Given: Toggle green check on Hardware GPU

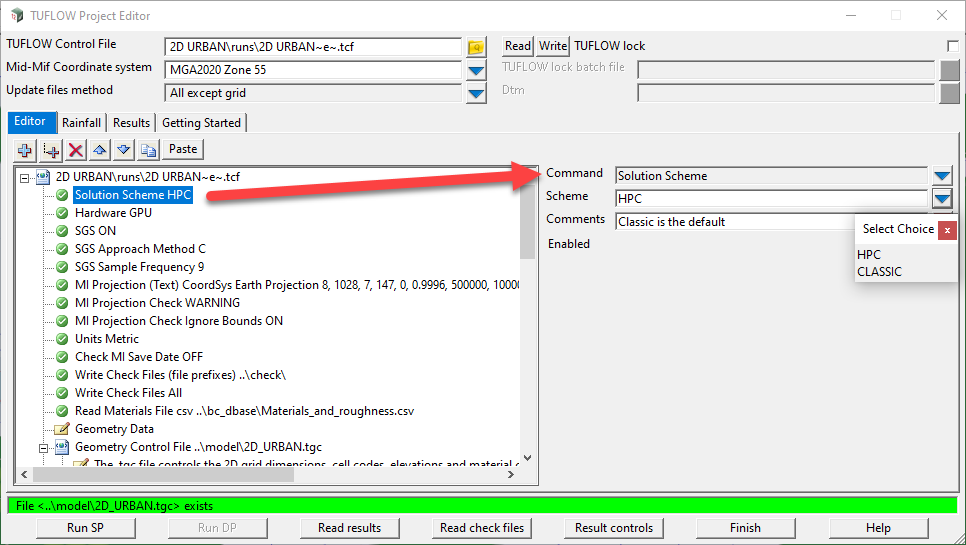Looking at the screenshot, I should (62, 213).
